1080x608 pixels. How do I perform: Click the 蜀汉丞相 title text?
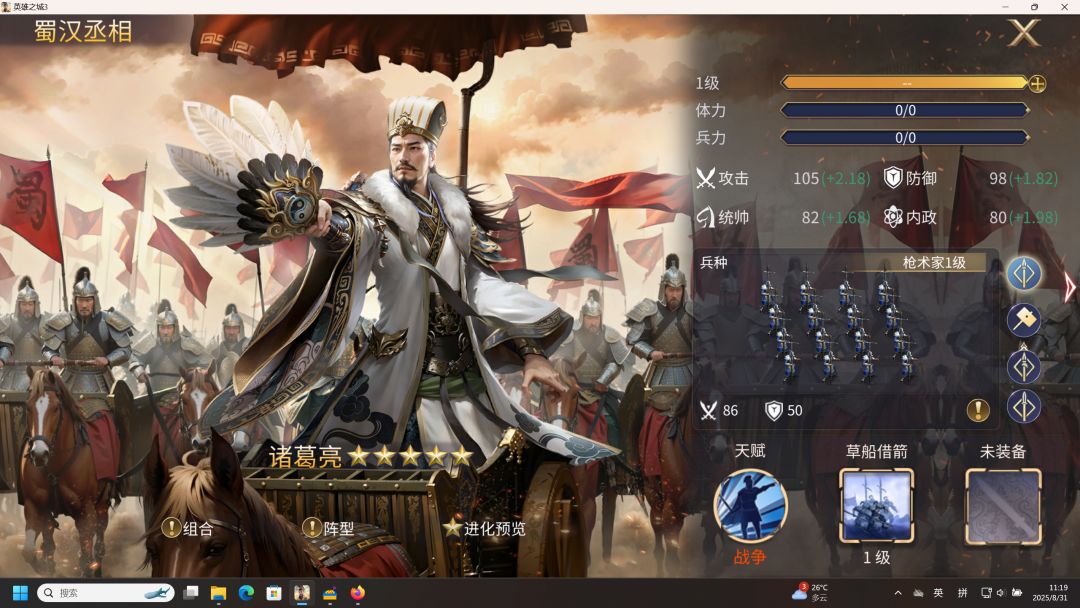pyautogui.click(x=83, y=32)
